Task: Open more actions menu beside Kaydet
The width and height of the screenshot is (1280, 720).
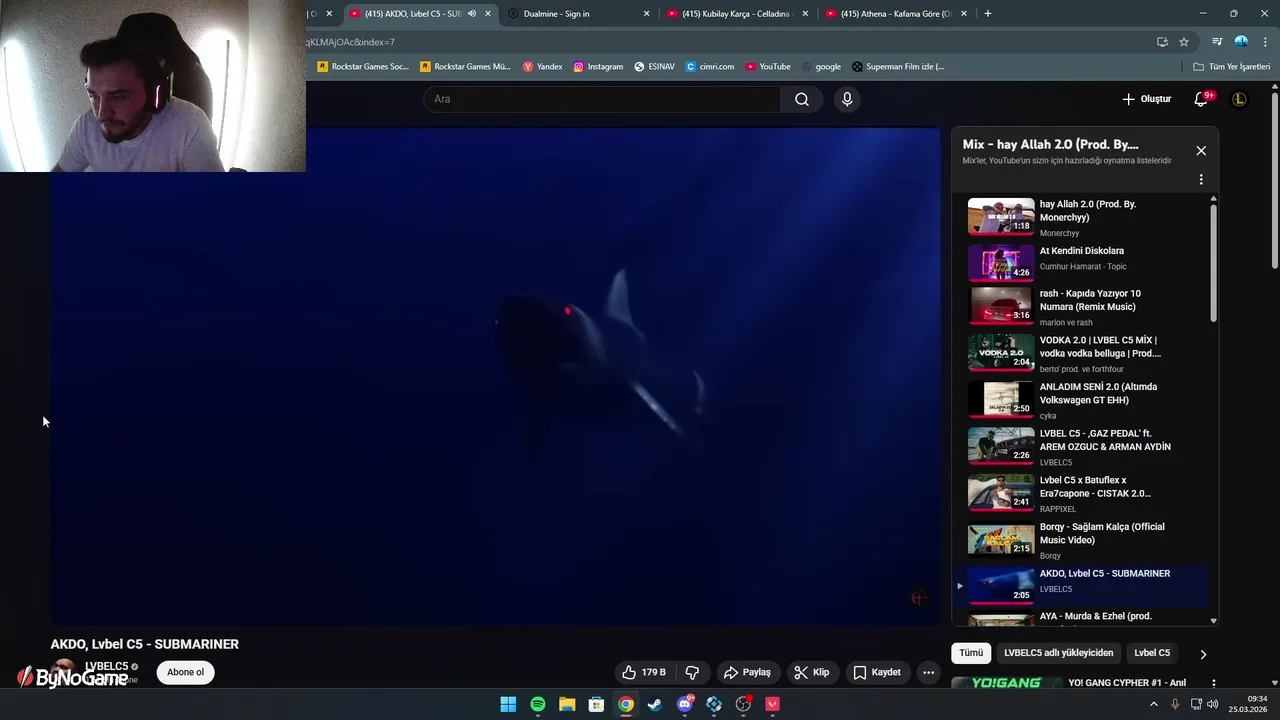Action: coord(928,672)
